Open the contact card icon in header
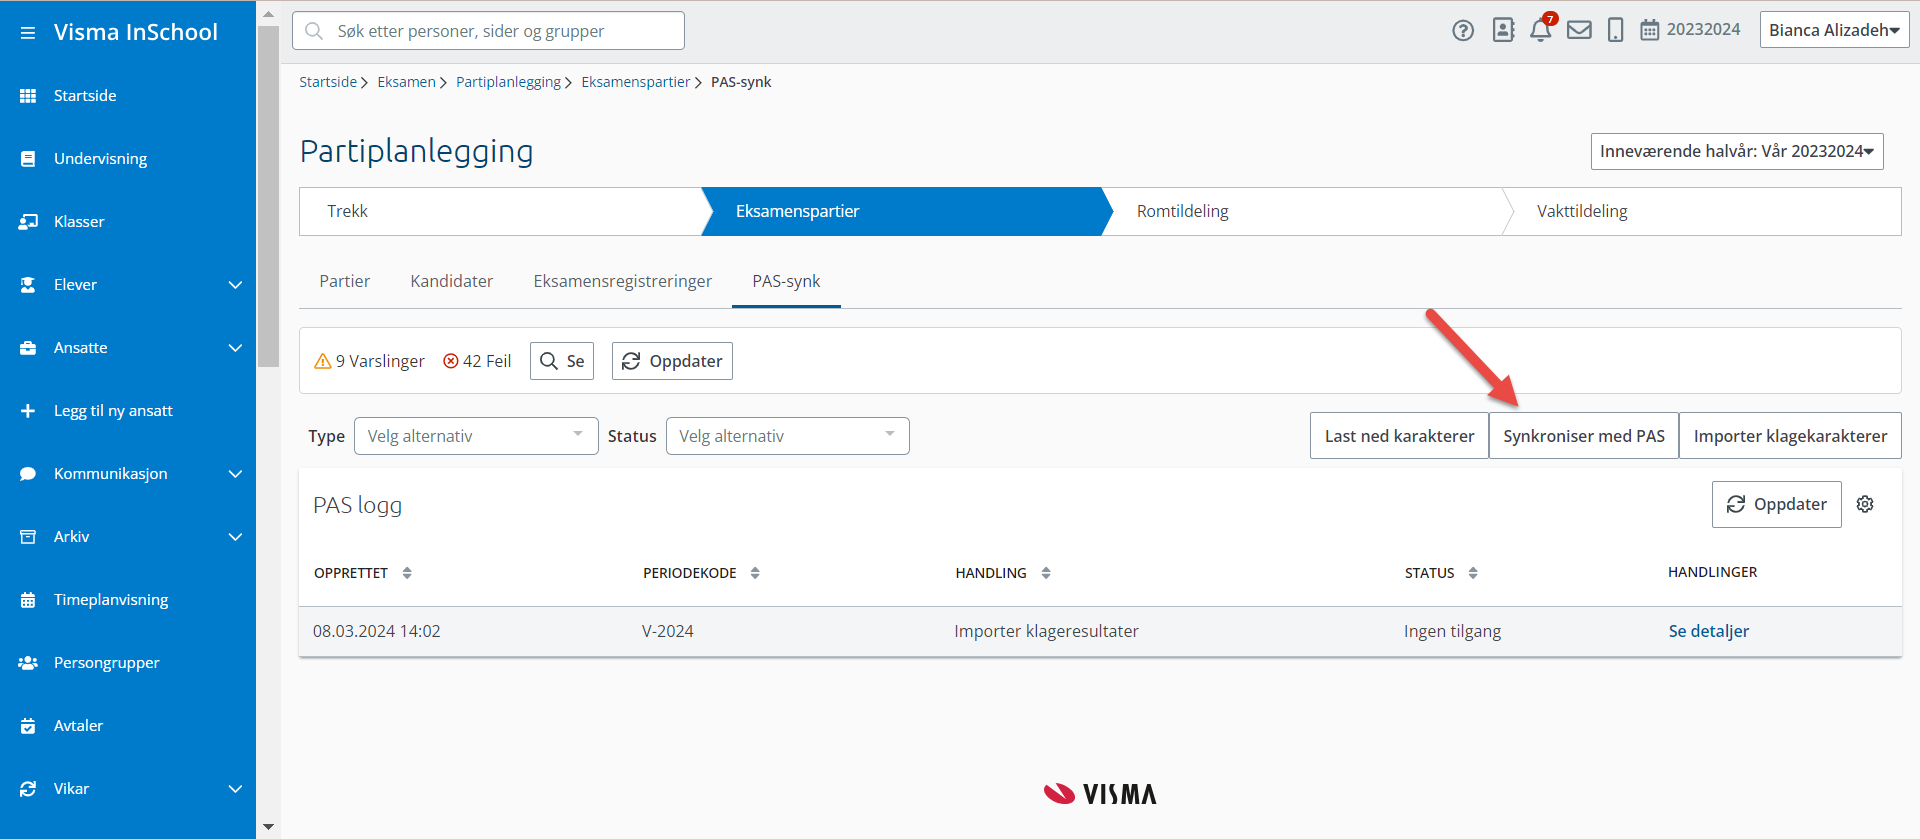Screen dimensions: 1920x839 [1503, 30]
